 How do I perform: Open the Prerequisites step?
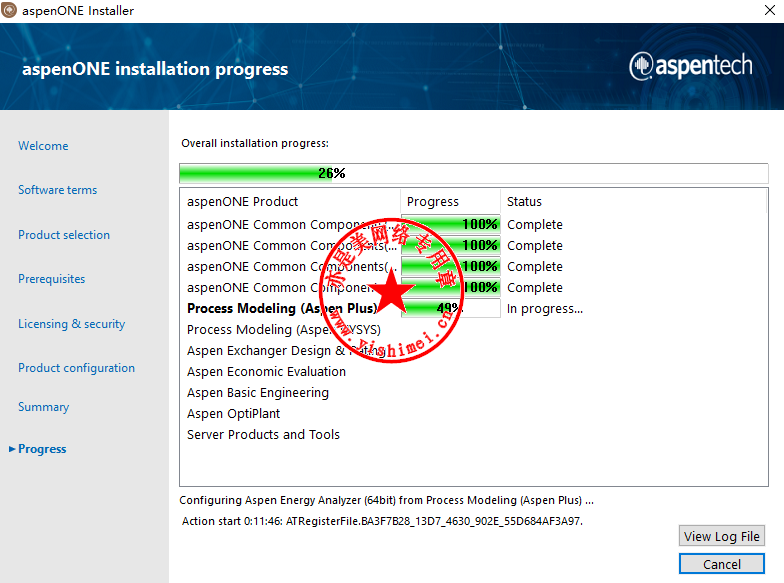tap(52, 279)
